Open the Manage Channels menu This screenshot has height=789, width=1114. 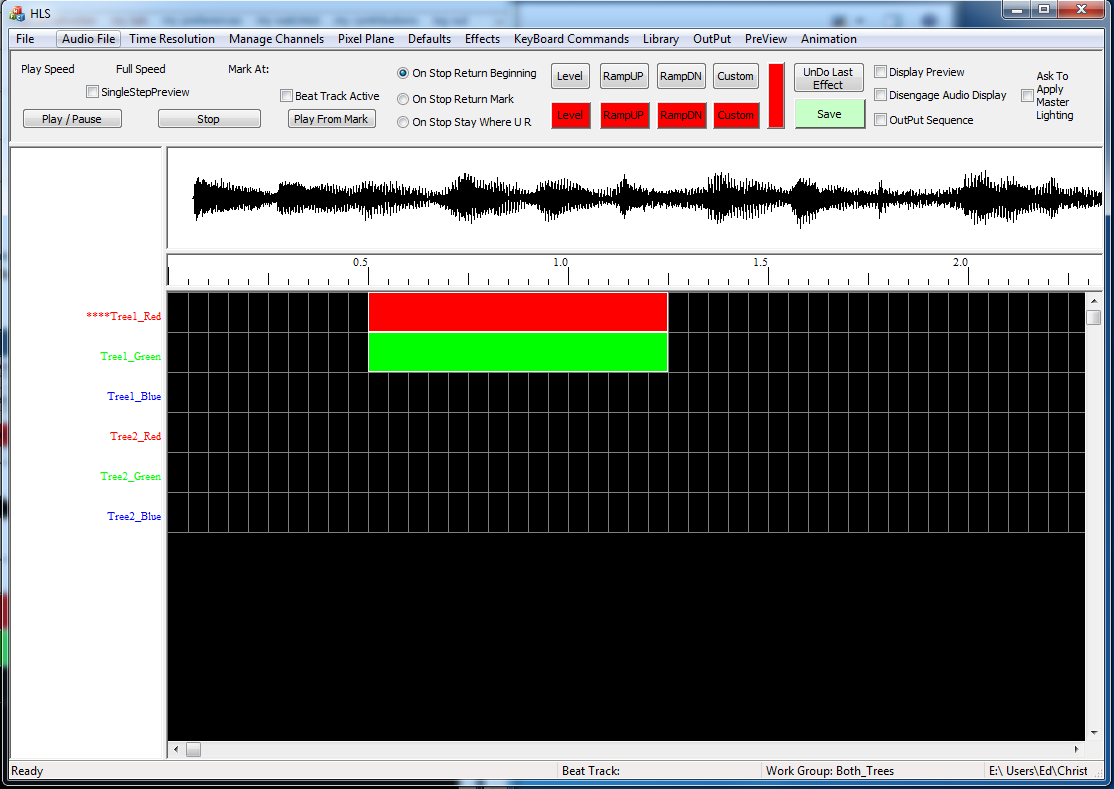pyautogui.click(x=276, y=39)
